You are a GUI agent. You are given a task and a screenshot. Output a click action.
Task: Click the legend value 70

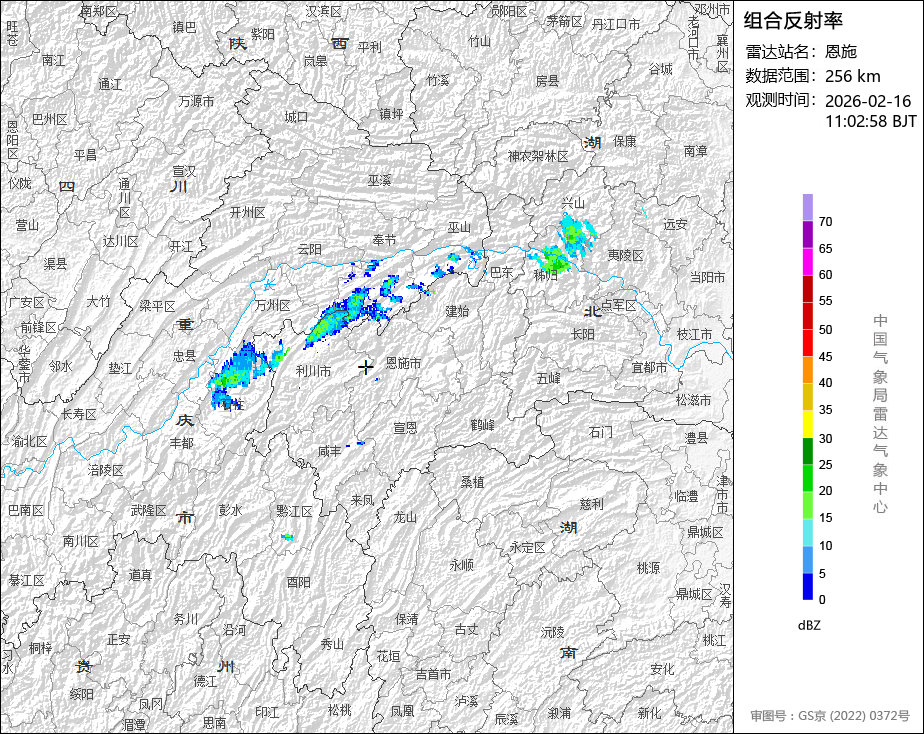826,221
